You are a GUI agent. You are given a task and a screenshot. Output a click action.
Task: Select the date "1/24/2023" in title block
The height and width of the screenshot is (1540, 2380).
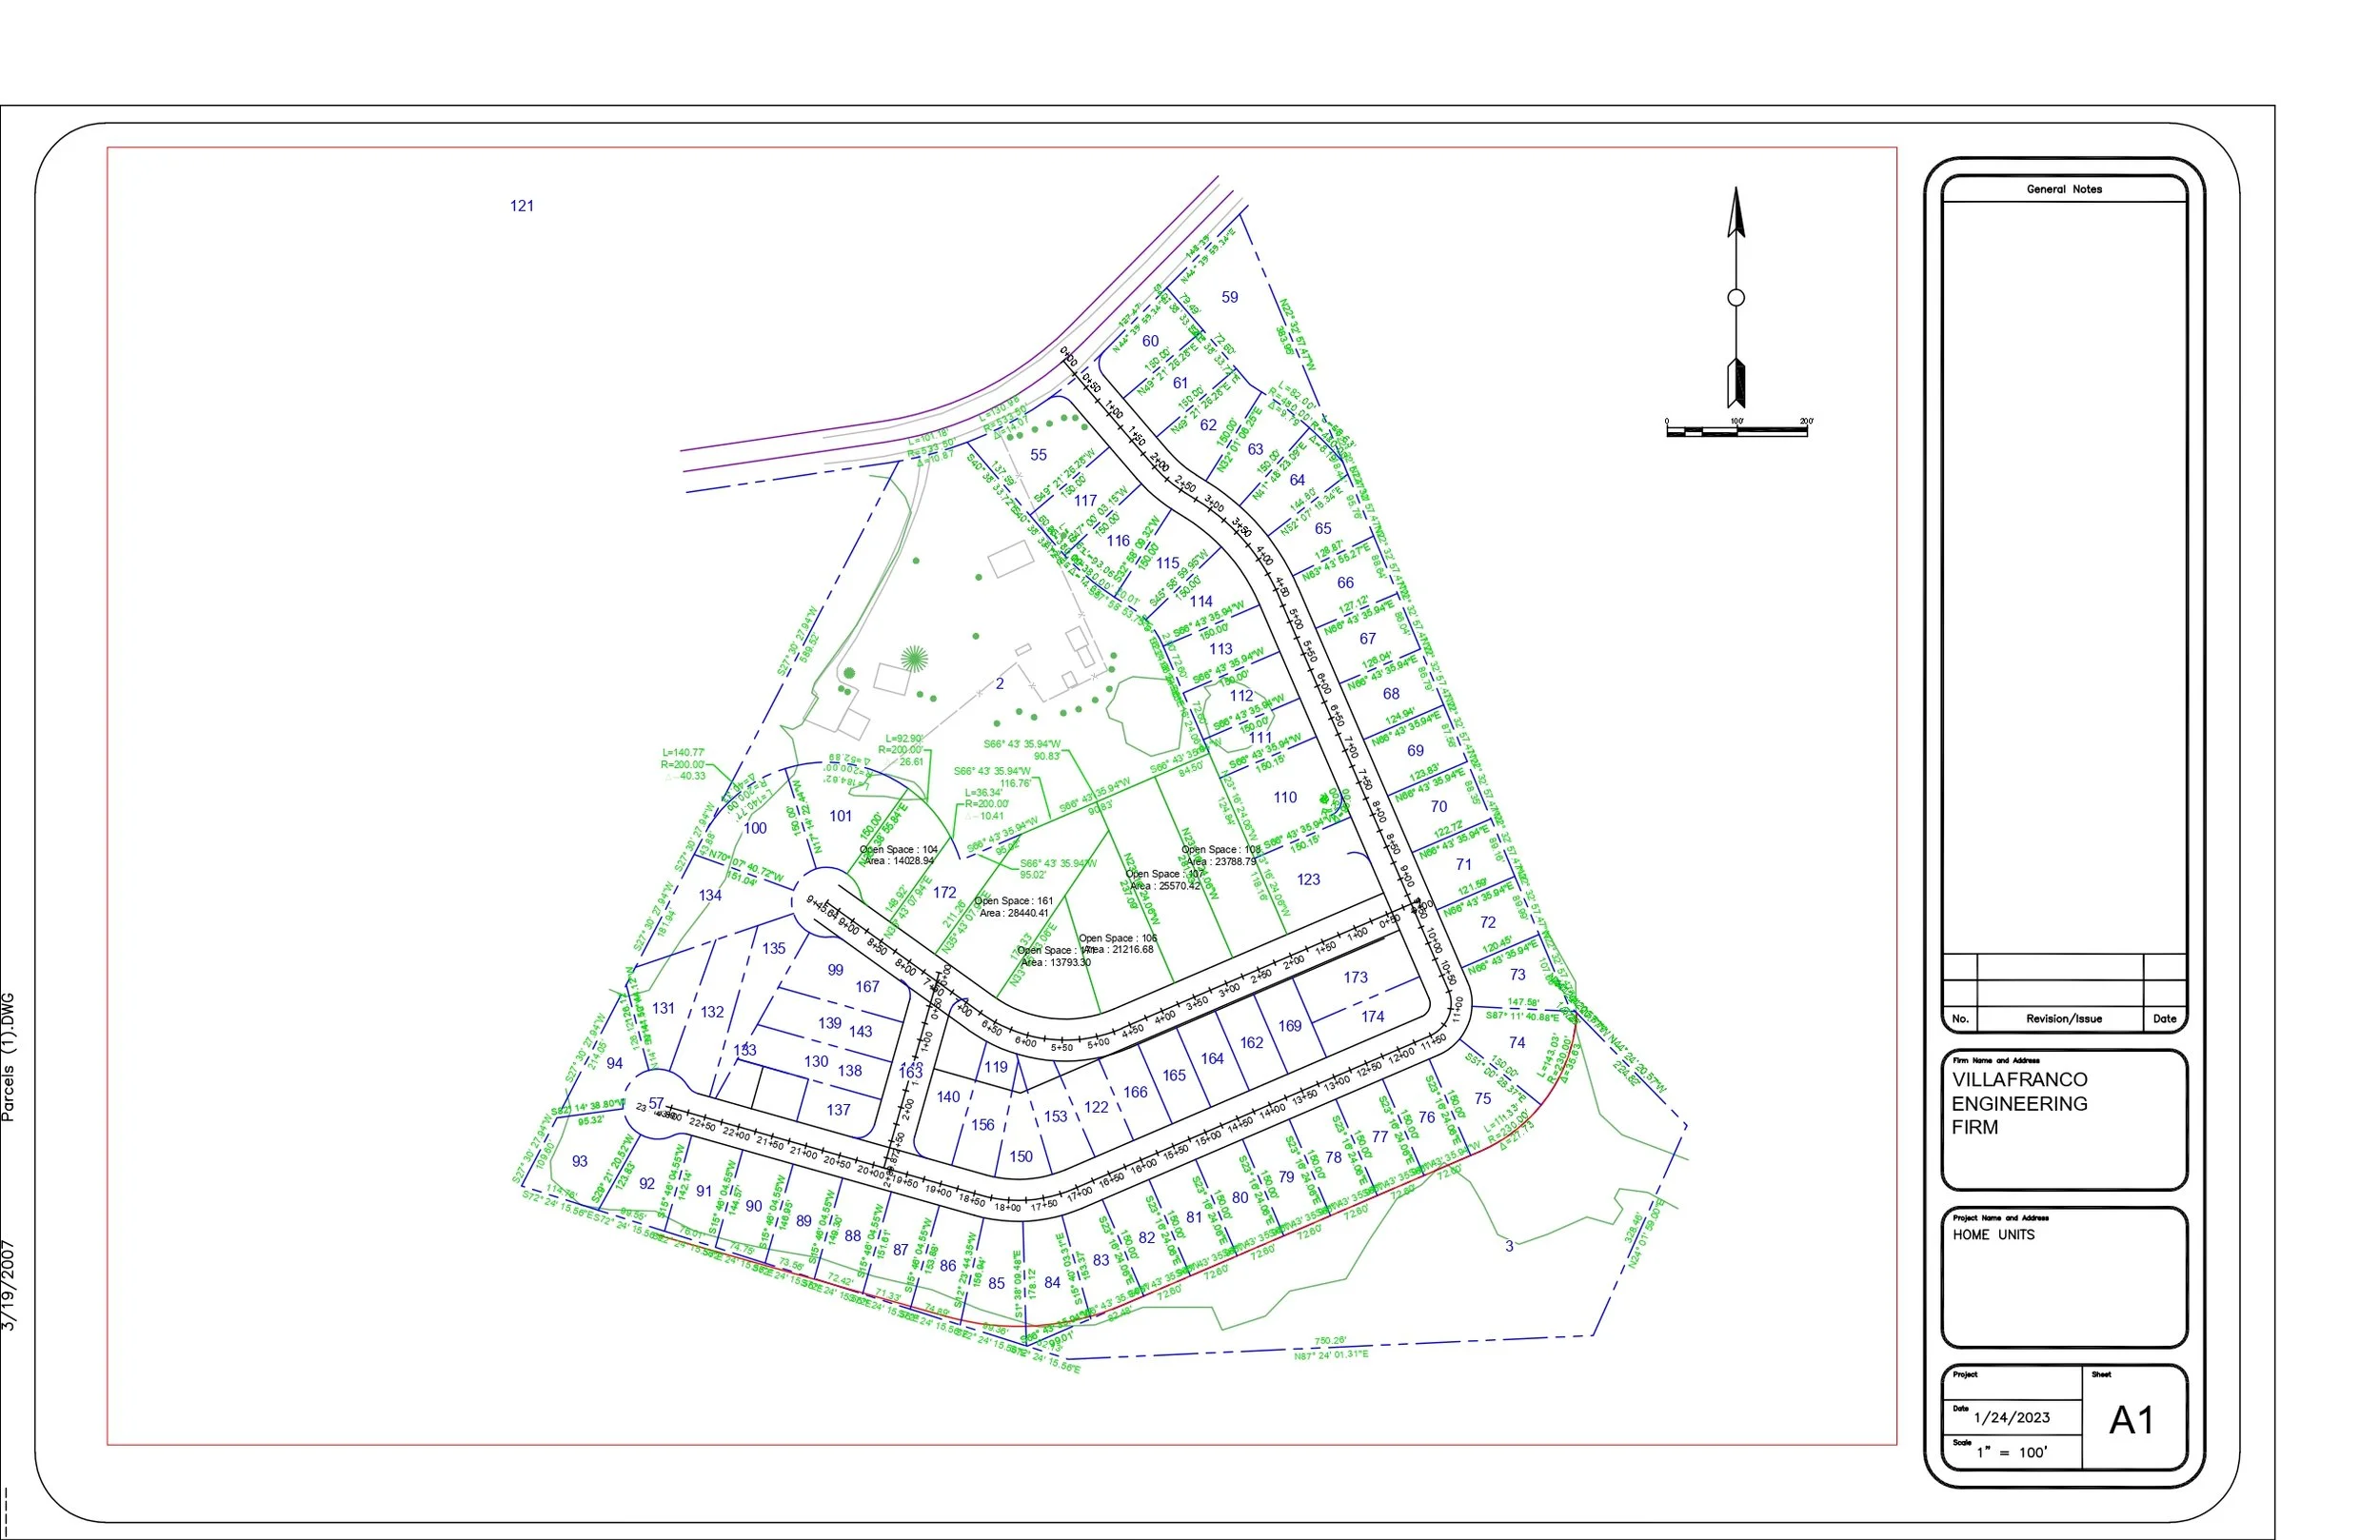pyautogui.click(x=2011, y=1417)
